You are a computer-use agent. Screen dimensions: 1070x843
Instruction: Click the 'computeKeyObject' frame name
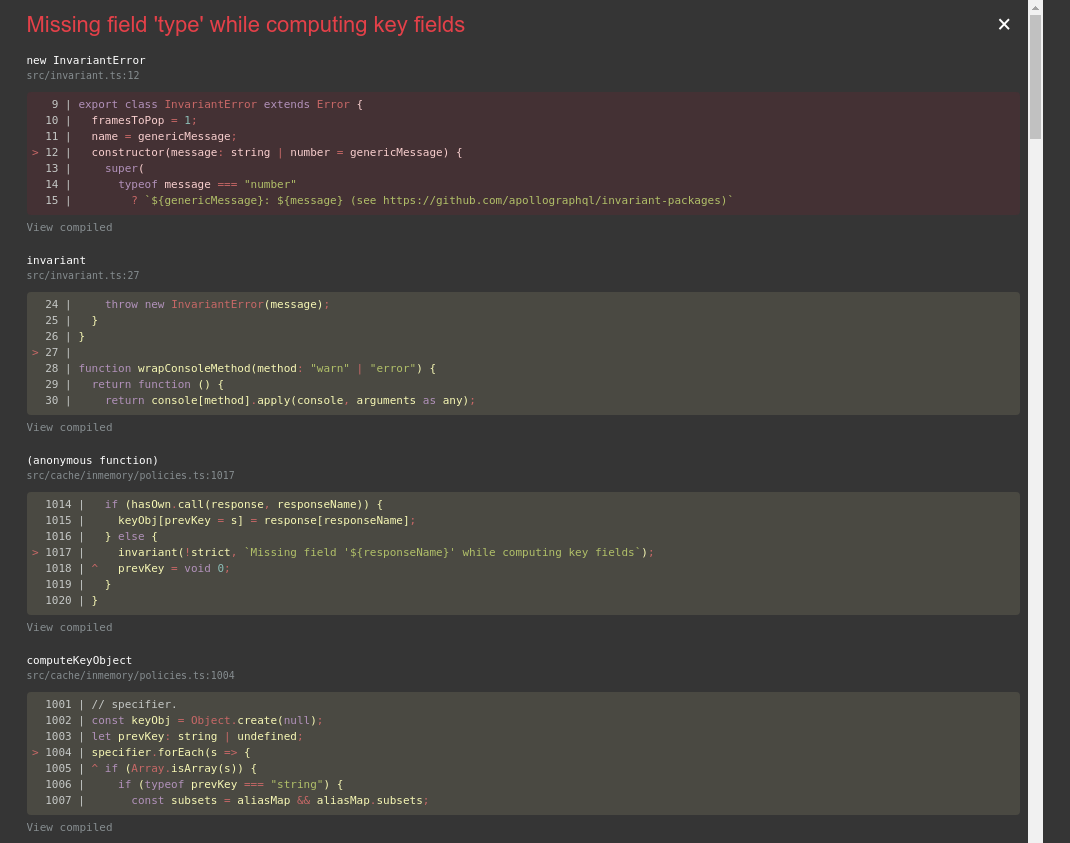click(79, 661)
